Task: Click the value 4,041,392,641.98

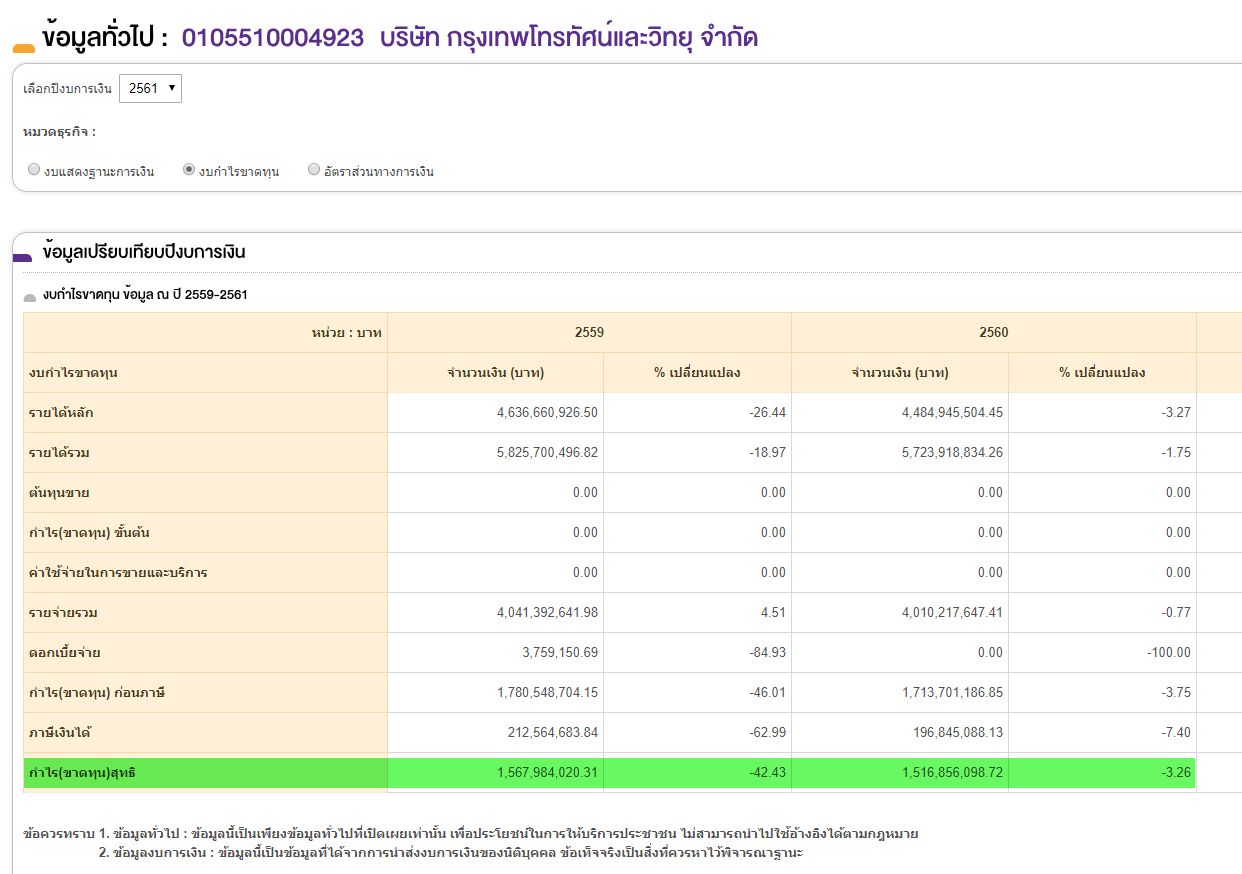Action: tap(547, 613)
